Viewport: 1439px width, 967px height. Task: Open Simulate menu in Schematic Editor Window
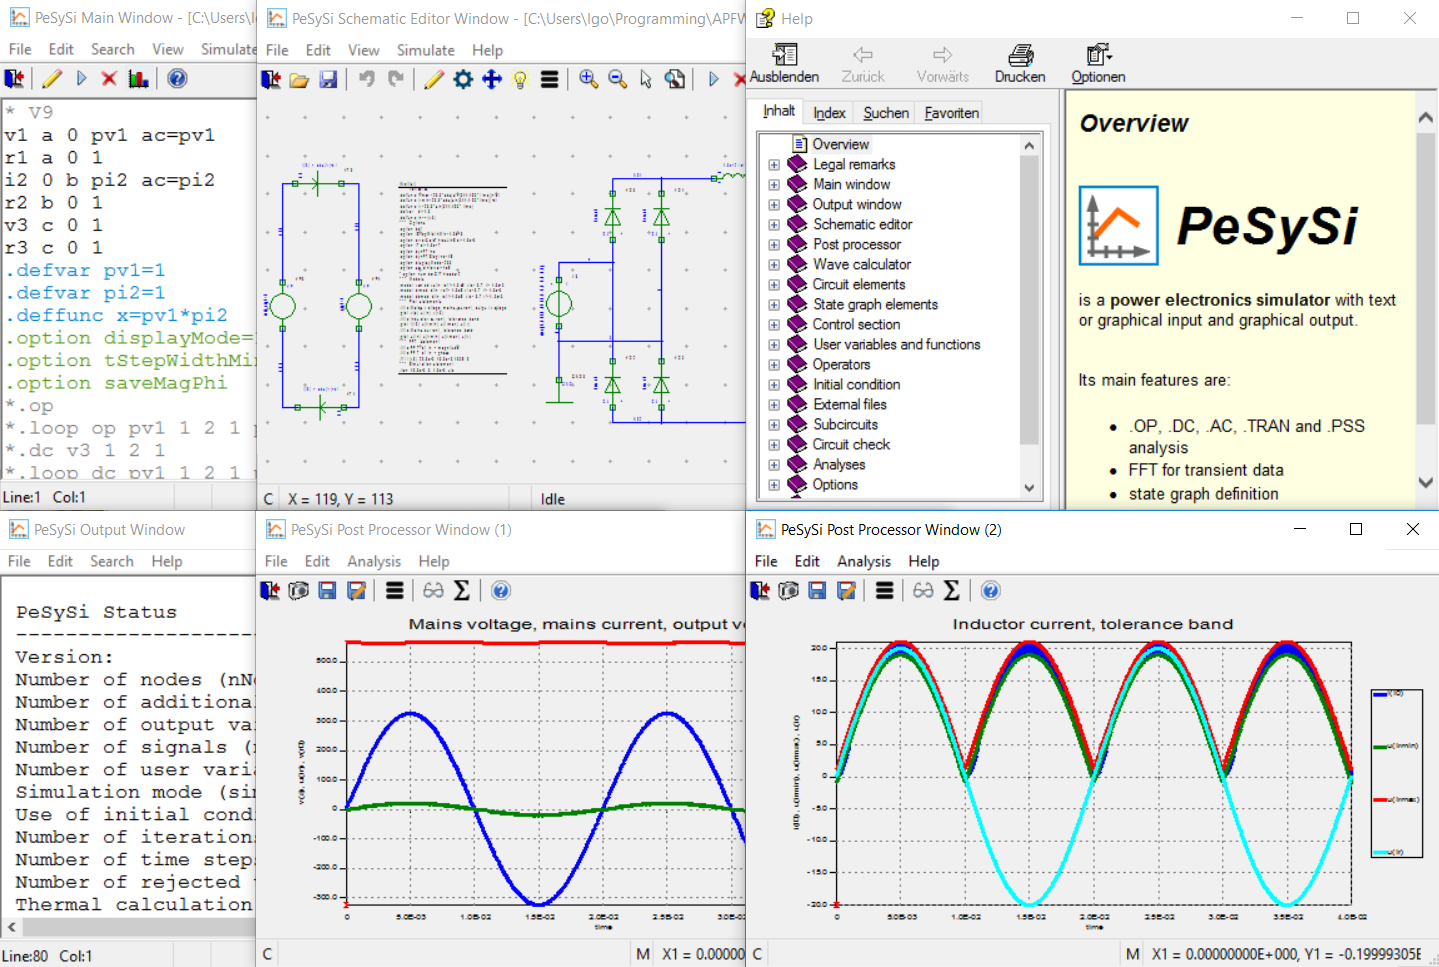(425, 50)
